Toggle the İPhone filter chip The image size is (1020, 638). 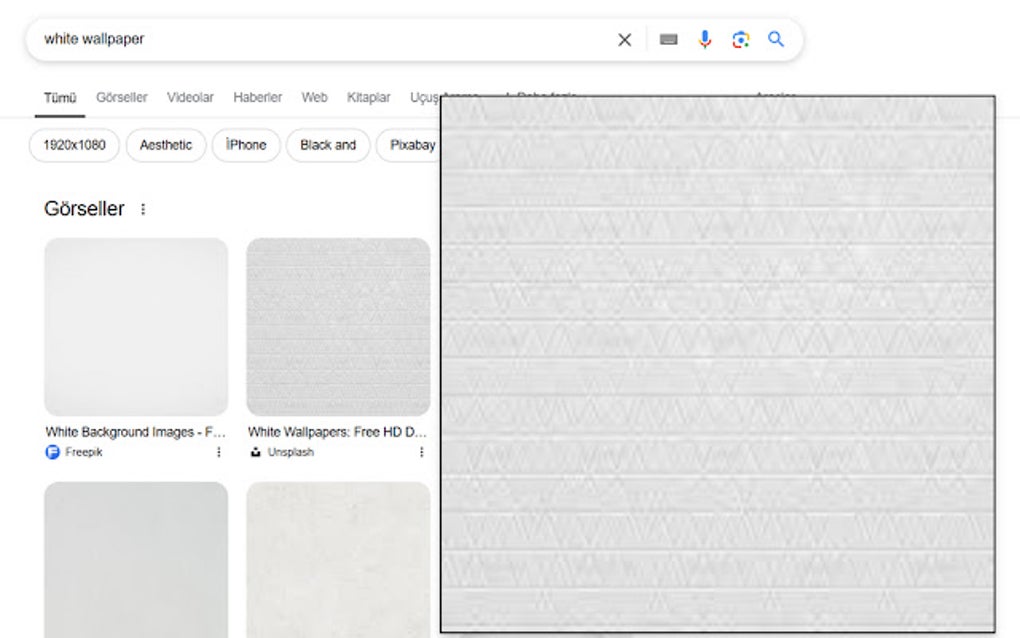[246, 145]
